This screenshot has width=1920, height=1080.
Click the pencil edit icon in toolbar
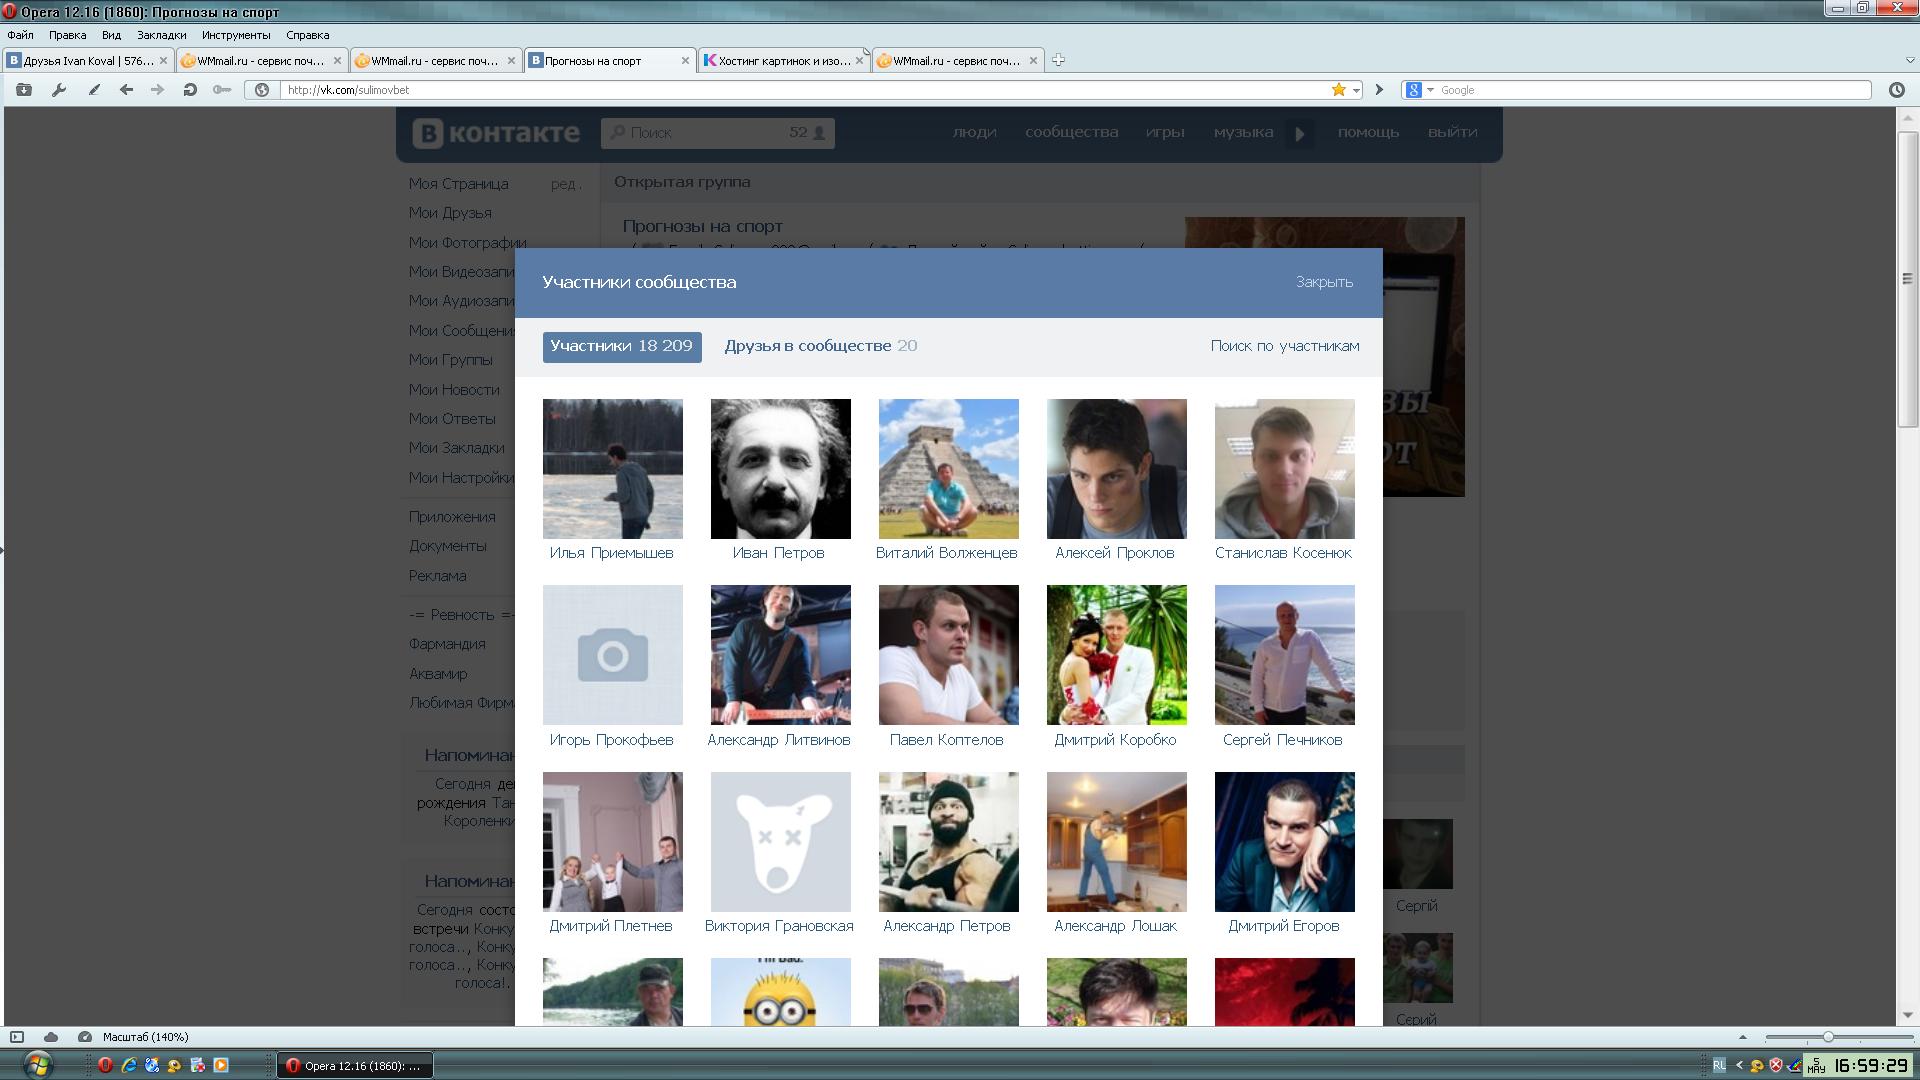click(x=94, y=90)
